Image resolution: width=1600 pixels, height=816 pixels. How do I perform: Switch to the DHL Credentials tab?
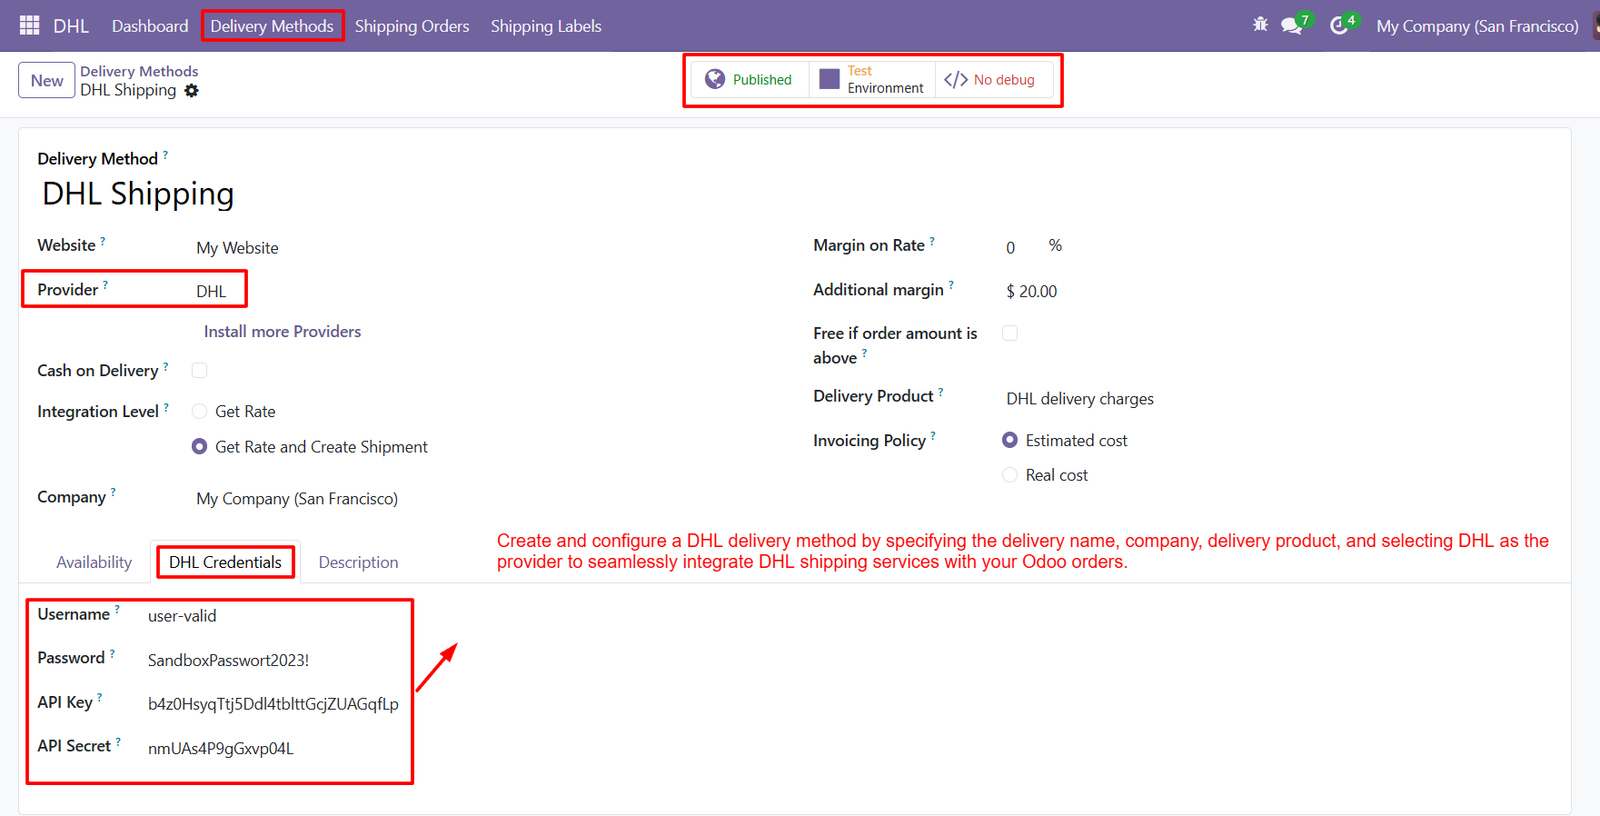tap(225, 562)
